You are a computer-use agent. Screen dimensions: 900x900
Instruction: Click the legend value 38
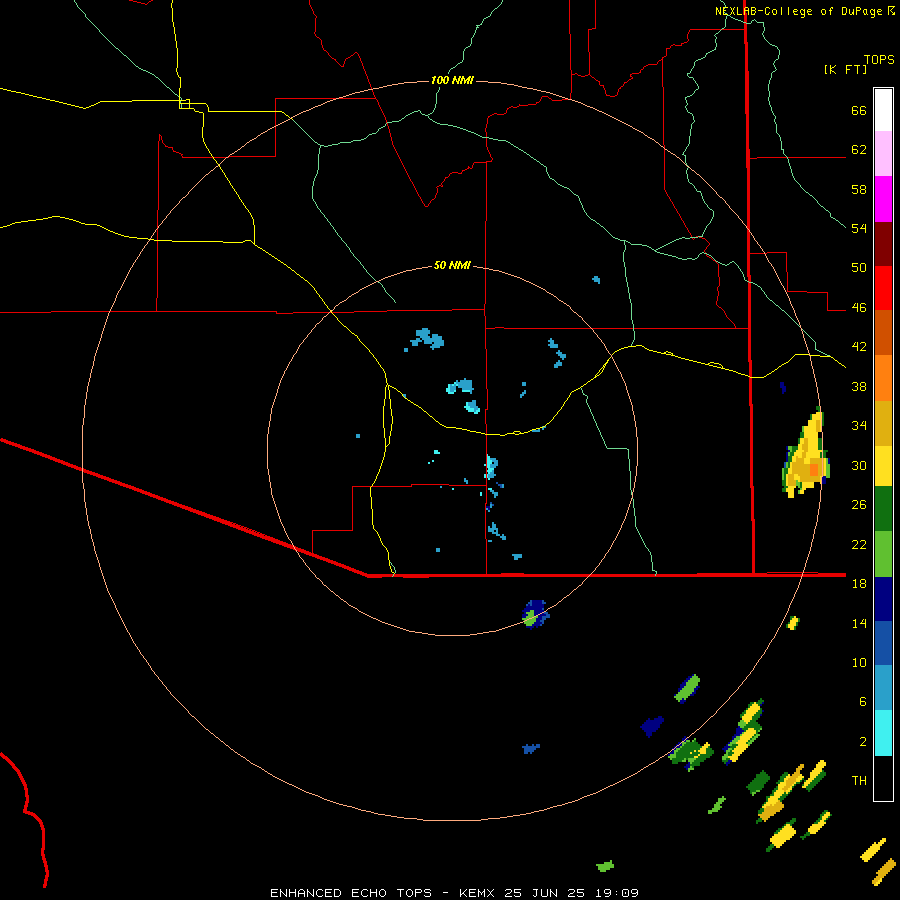[x=859, y=386]
